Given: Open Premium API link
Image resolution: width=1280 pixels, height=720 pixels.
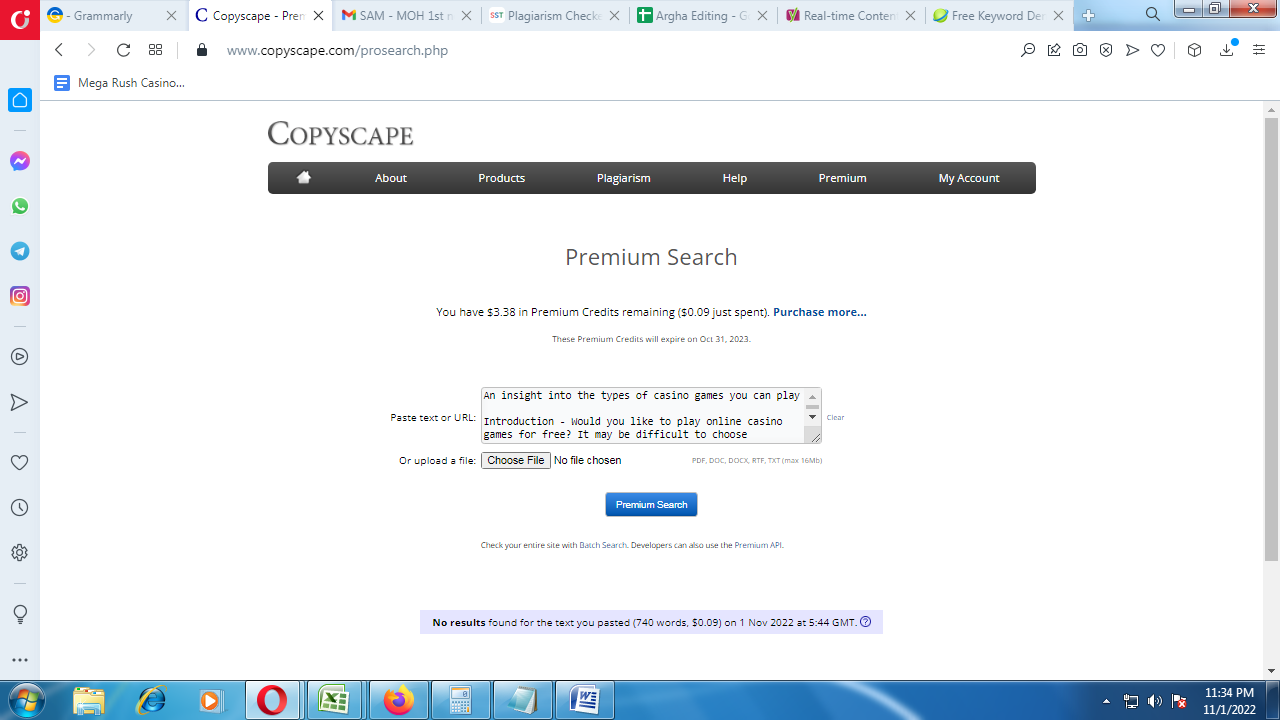Looking at the screenshot, I should 758,545.
